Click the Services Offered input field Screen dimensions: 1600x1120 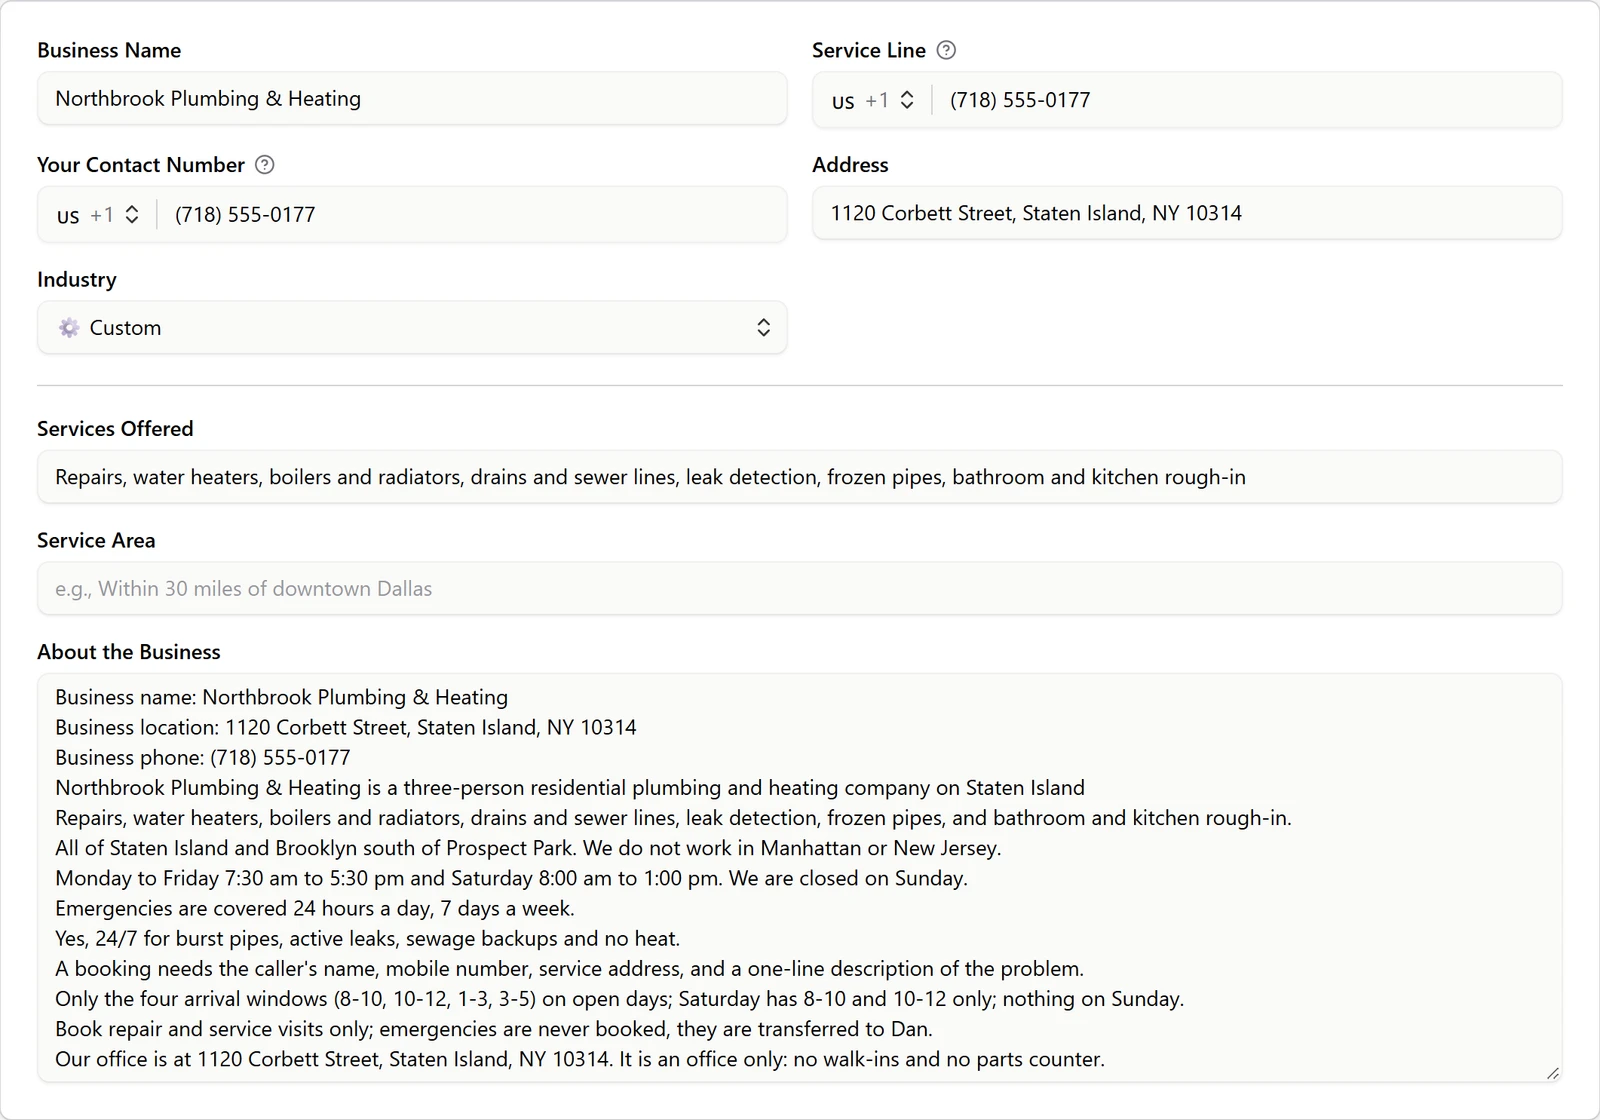[x=800, y=477]
